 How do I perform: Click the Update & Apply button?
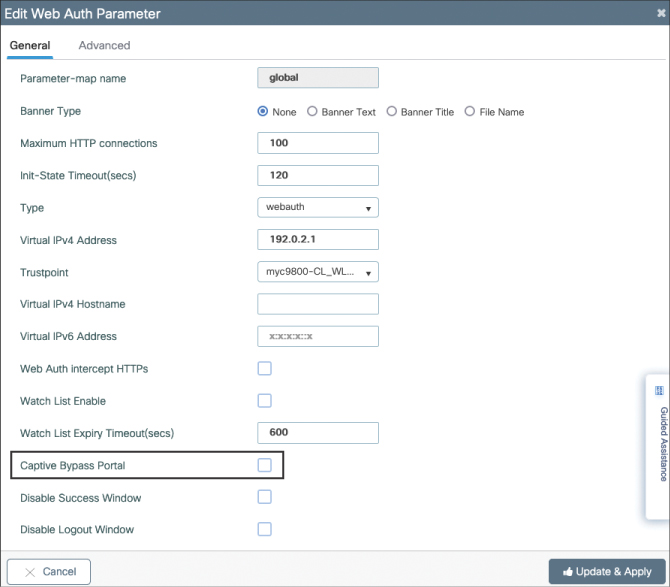point(606,571)
